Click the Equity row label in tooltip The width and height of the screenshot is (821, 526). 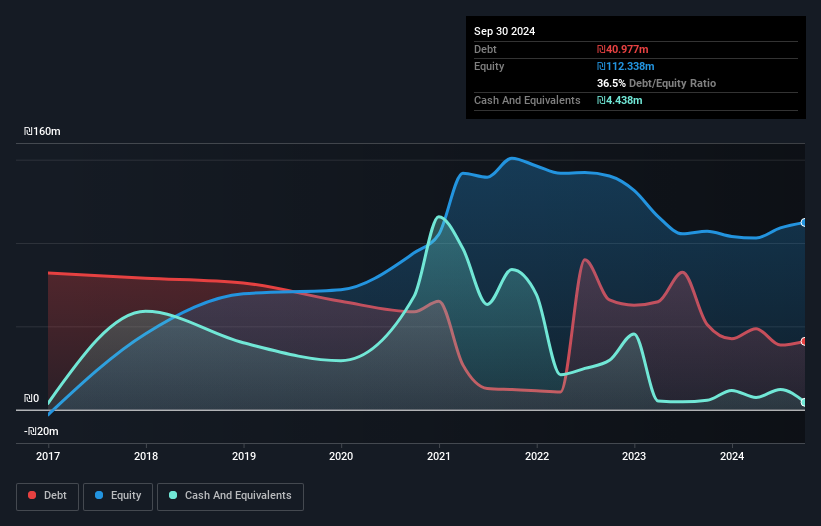click(x=489, y=66)
